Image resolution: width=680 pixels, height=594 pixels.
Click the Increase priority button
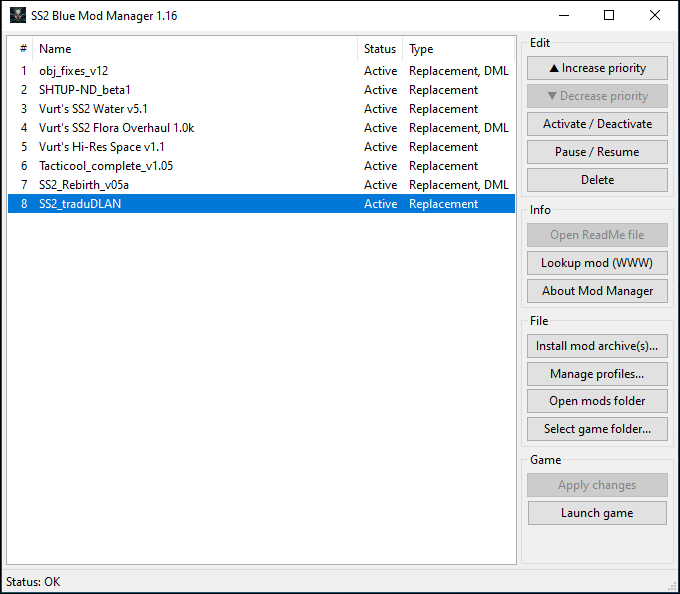pos(597,68)
